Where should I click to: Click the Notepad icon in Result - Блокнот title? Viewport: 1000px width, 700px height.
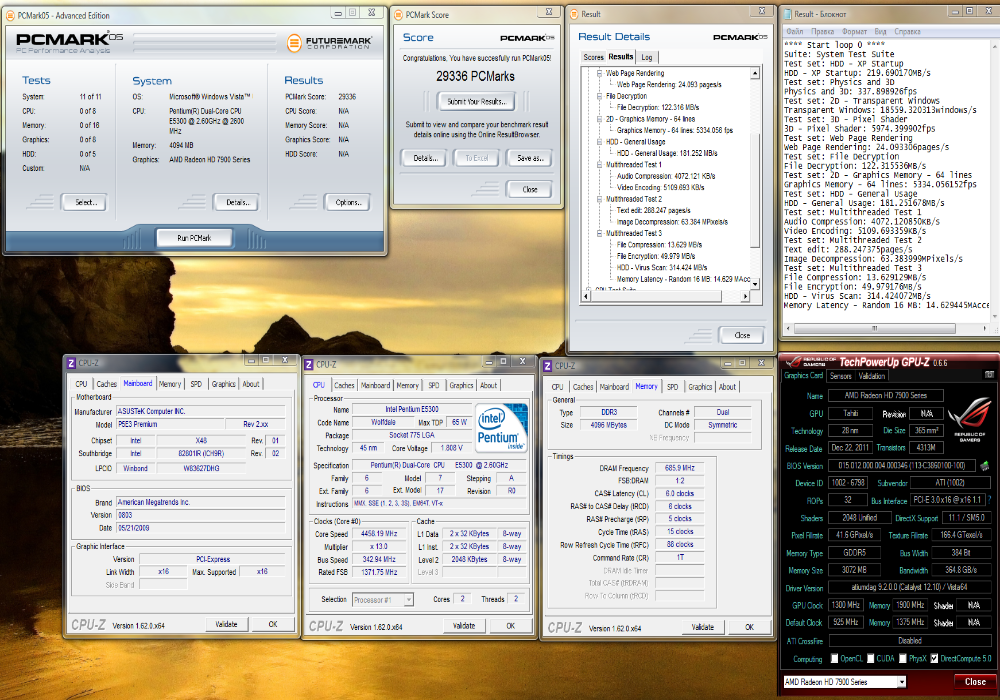coord(787,14)
